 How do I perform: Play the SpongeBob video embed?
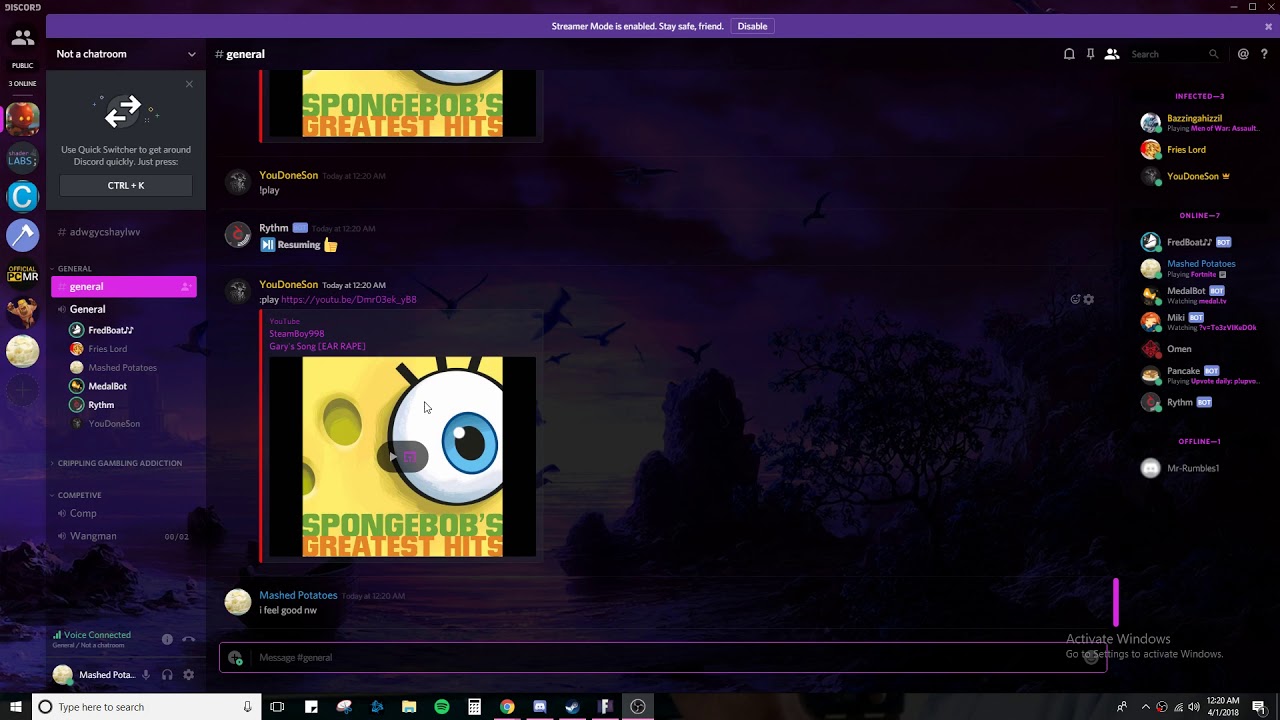[x=392, y=457]
